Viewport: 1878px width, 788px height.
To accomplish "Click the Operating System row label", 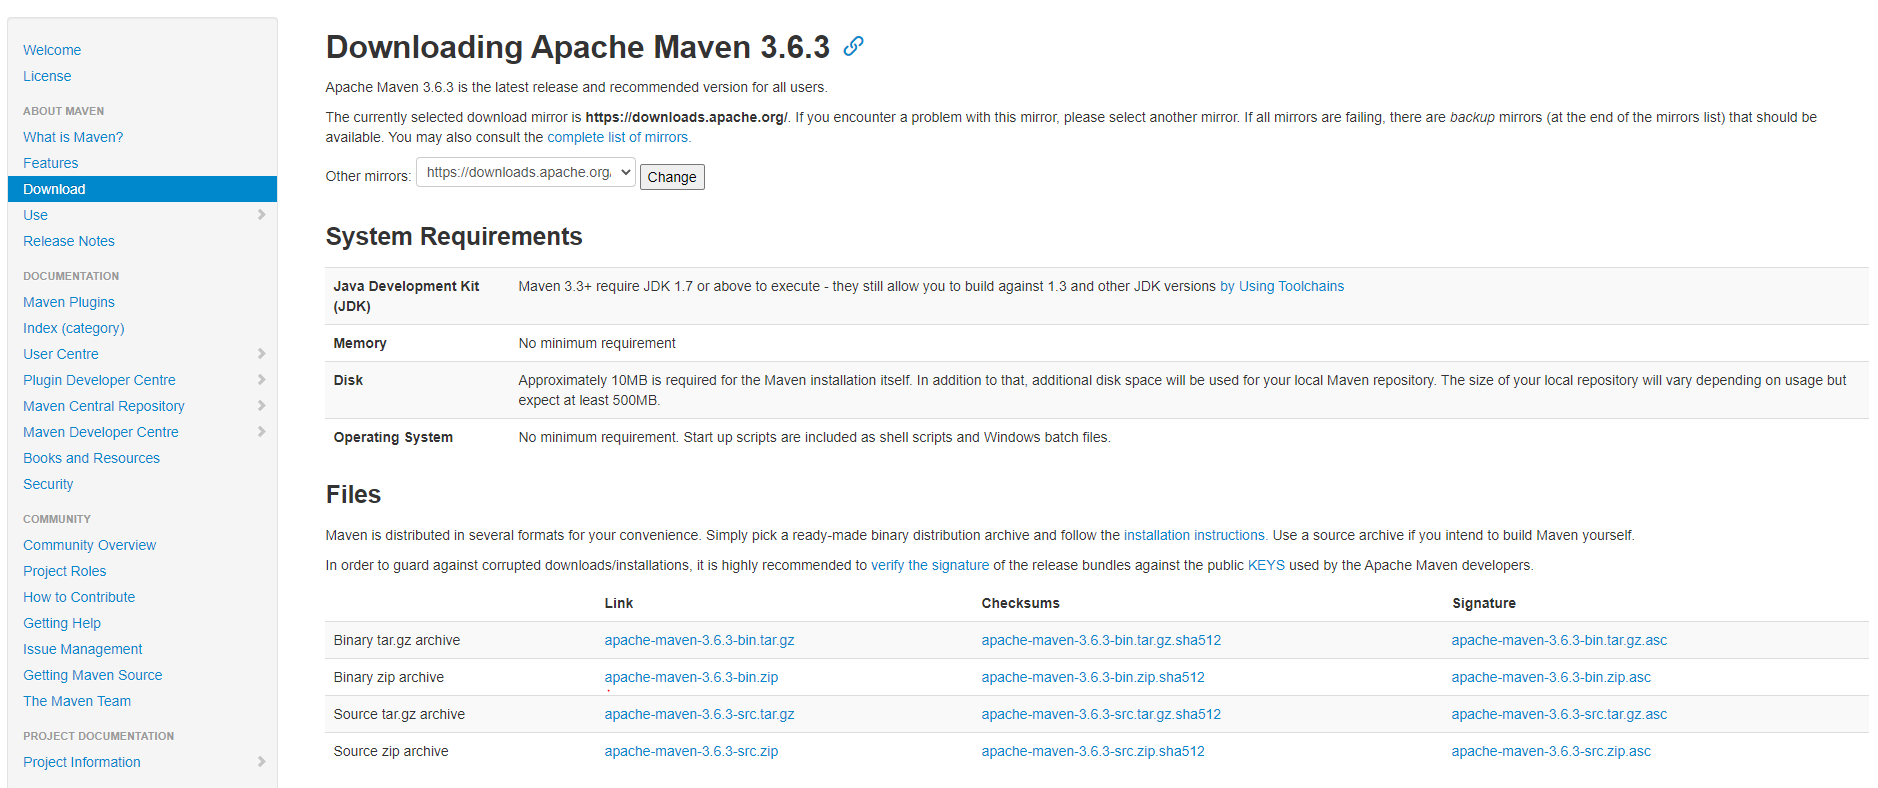I will [393, 437].
